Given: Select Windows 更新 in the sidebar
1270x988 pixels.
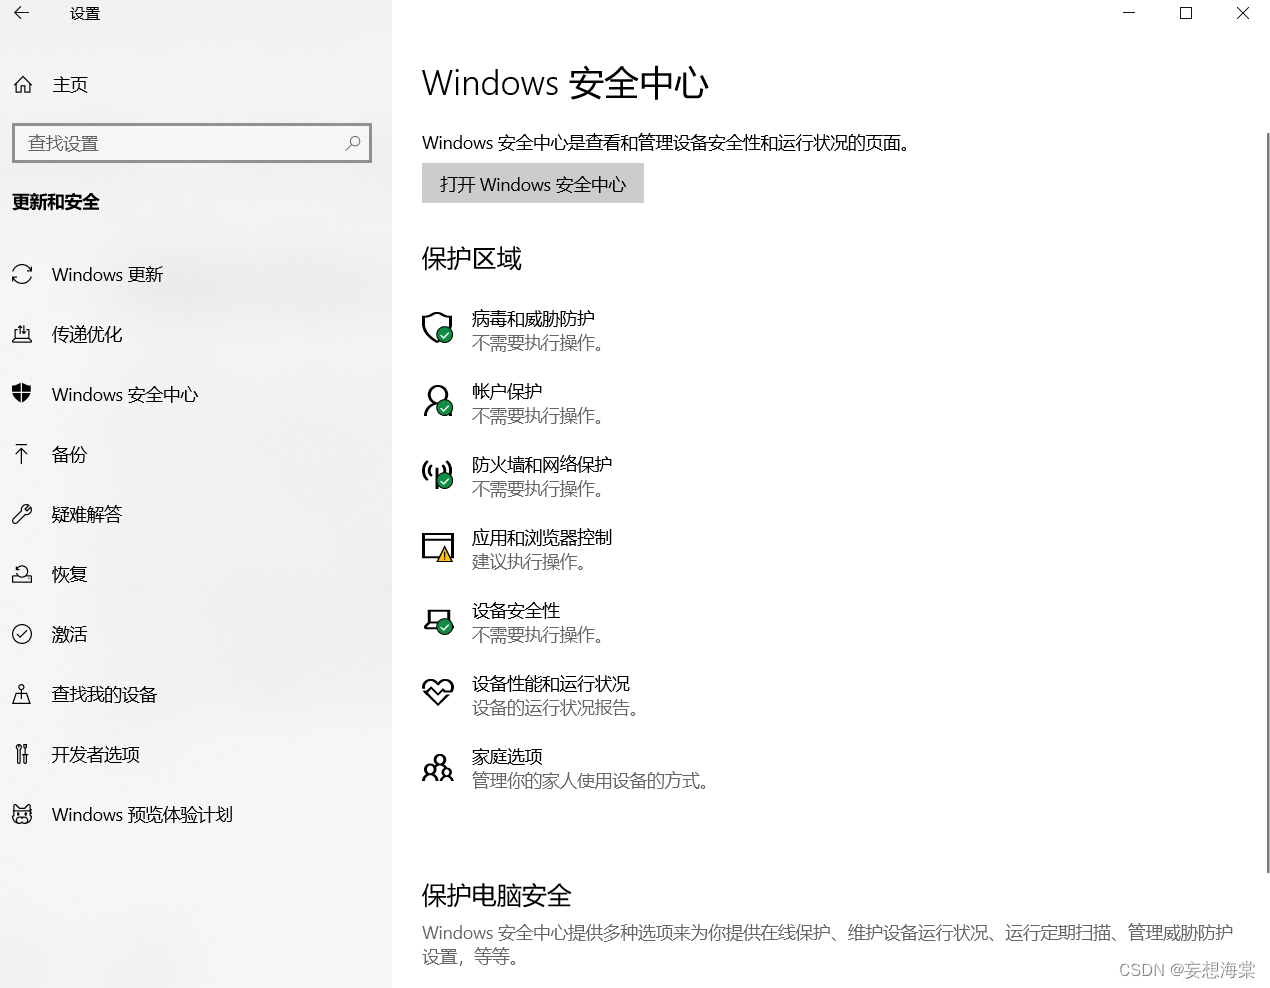Looking at the screenshot, I should [107, 274].
